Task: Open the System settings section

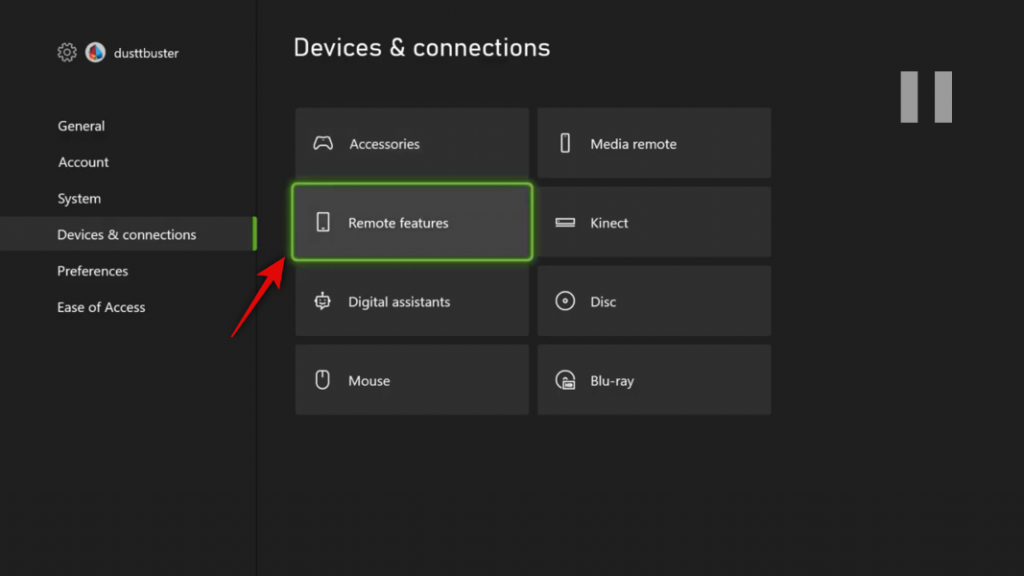Action: coord(79,198)
